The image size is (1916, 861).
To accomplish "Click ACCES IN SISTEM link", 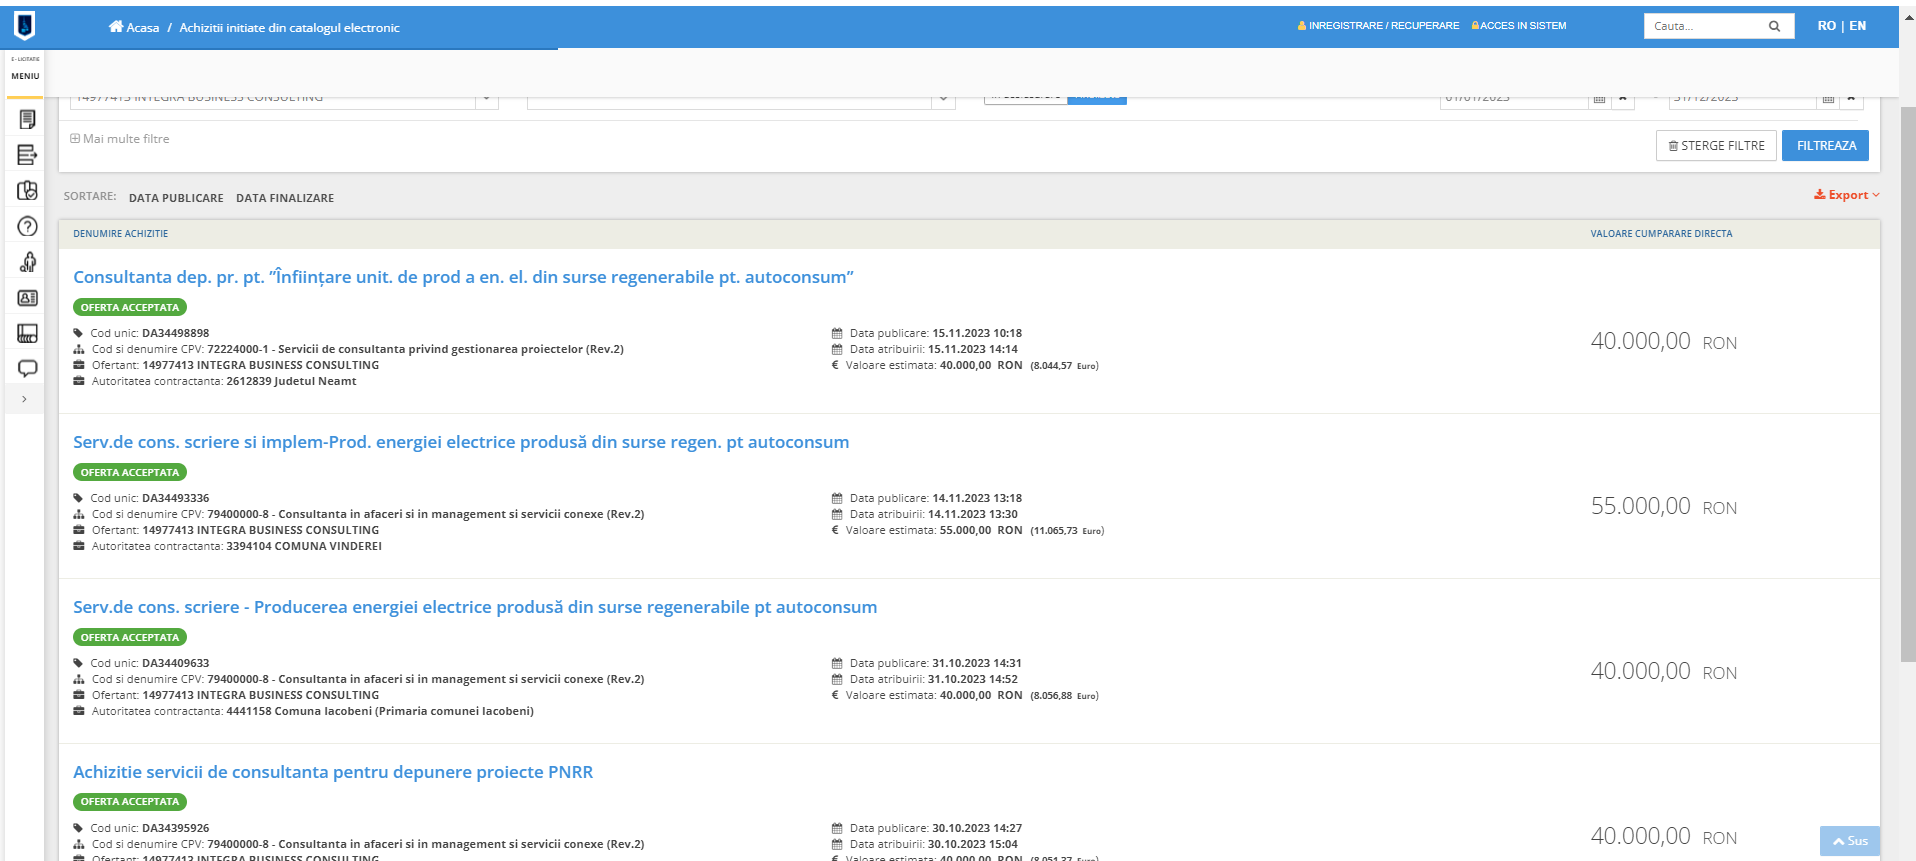I will [1518, 26].
